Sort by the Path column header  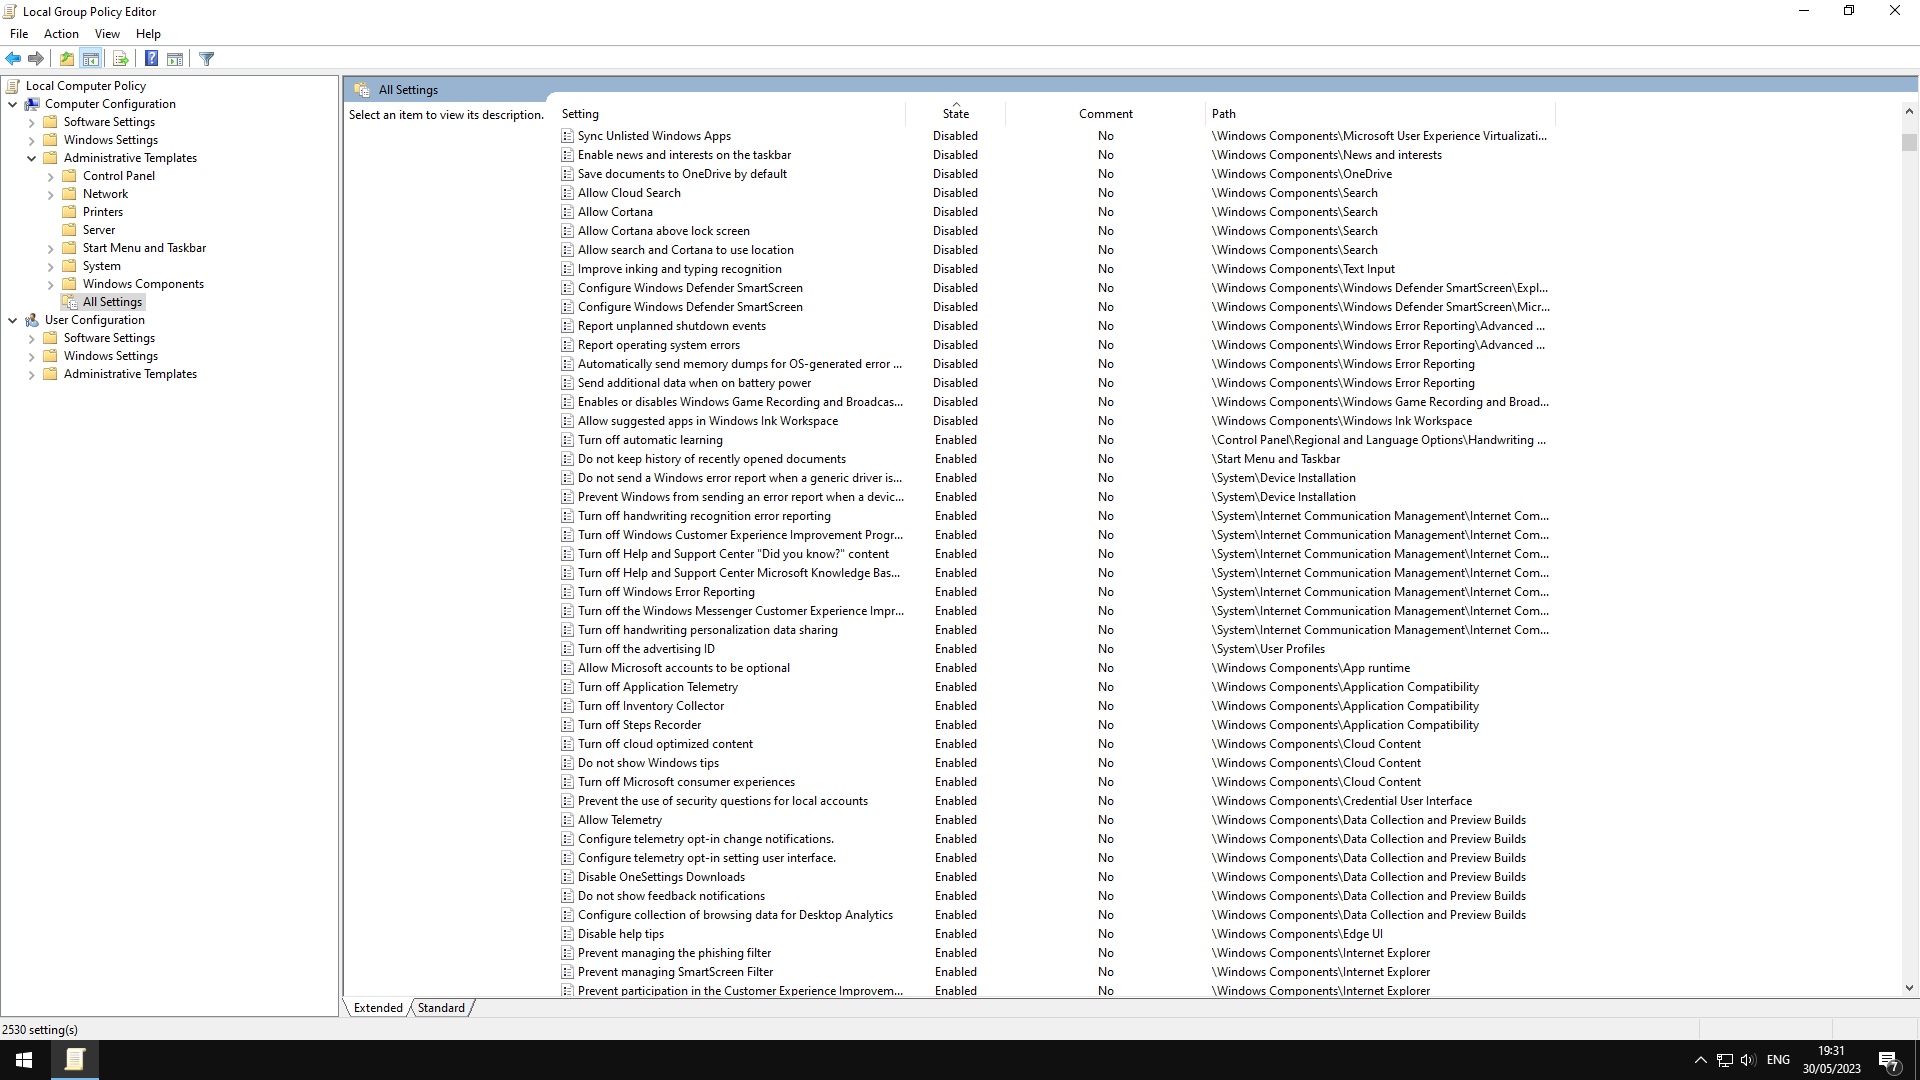coord(1380,114)
